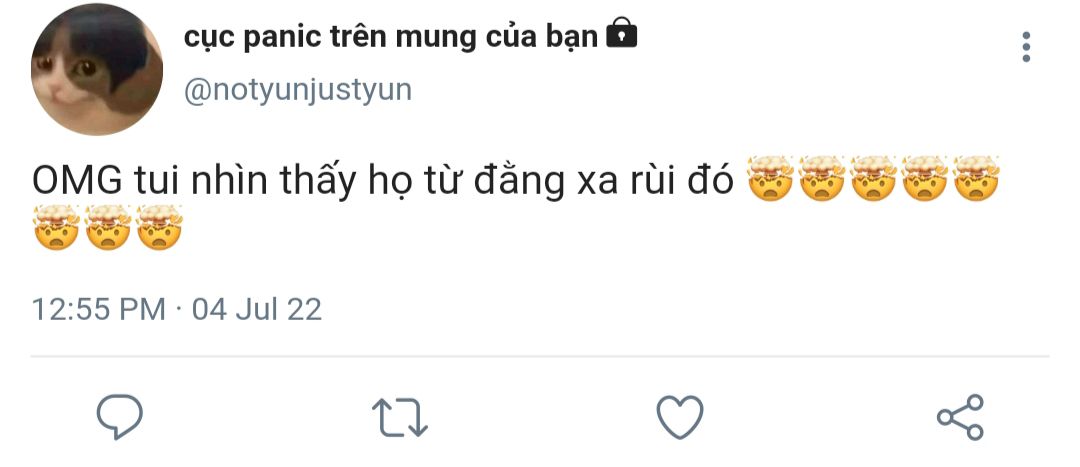
Task: Click the word OMG in the tweet
Action: (77, 180)
